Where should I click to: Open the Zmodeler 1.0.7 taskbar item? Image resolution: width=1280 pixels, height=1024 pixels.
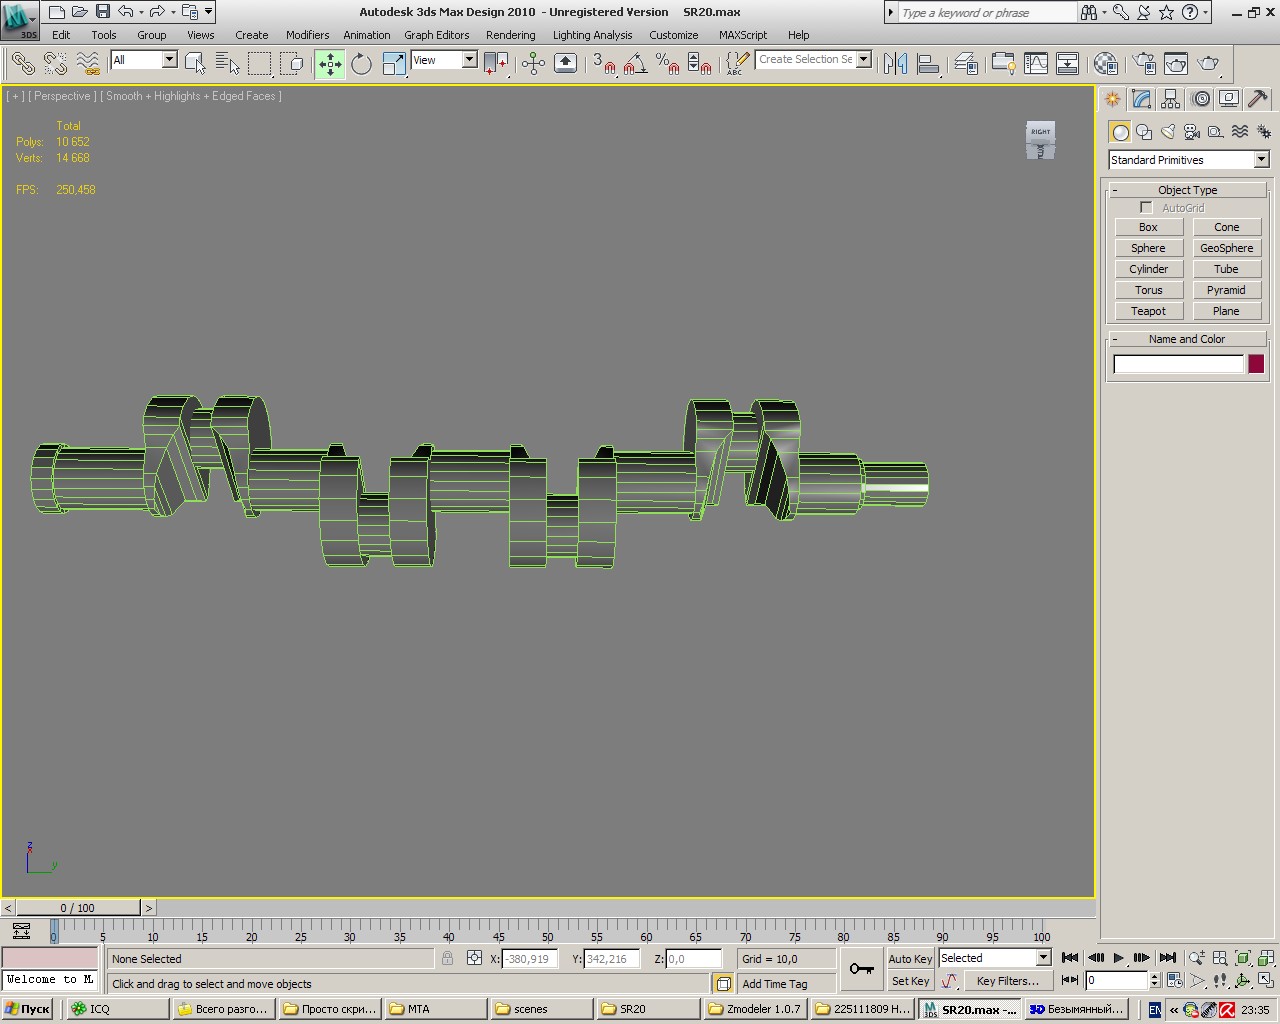coord(754,1009)
